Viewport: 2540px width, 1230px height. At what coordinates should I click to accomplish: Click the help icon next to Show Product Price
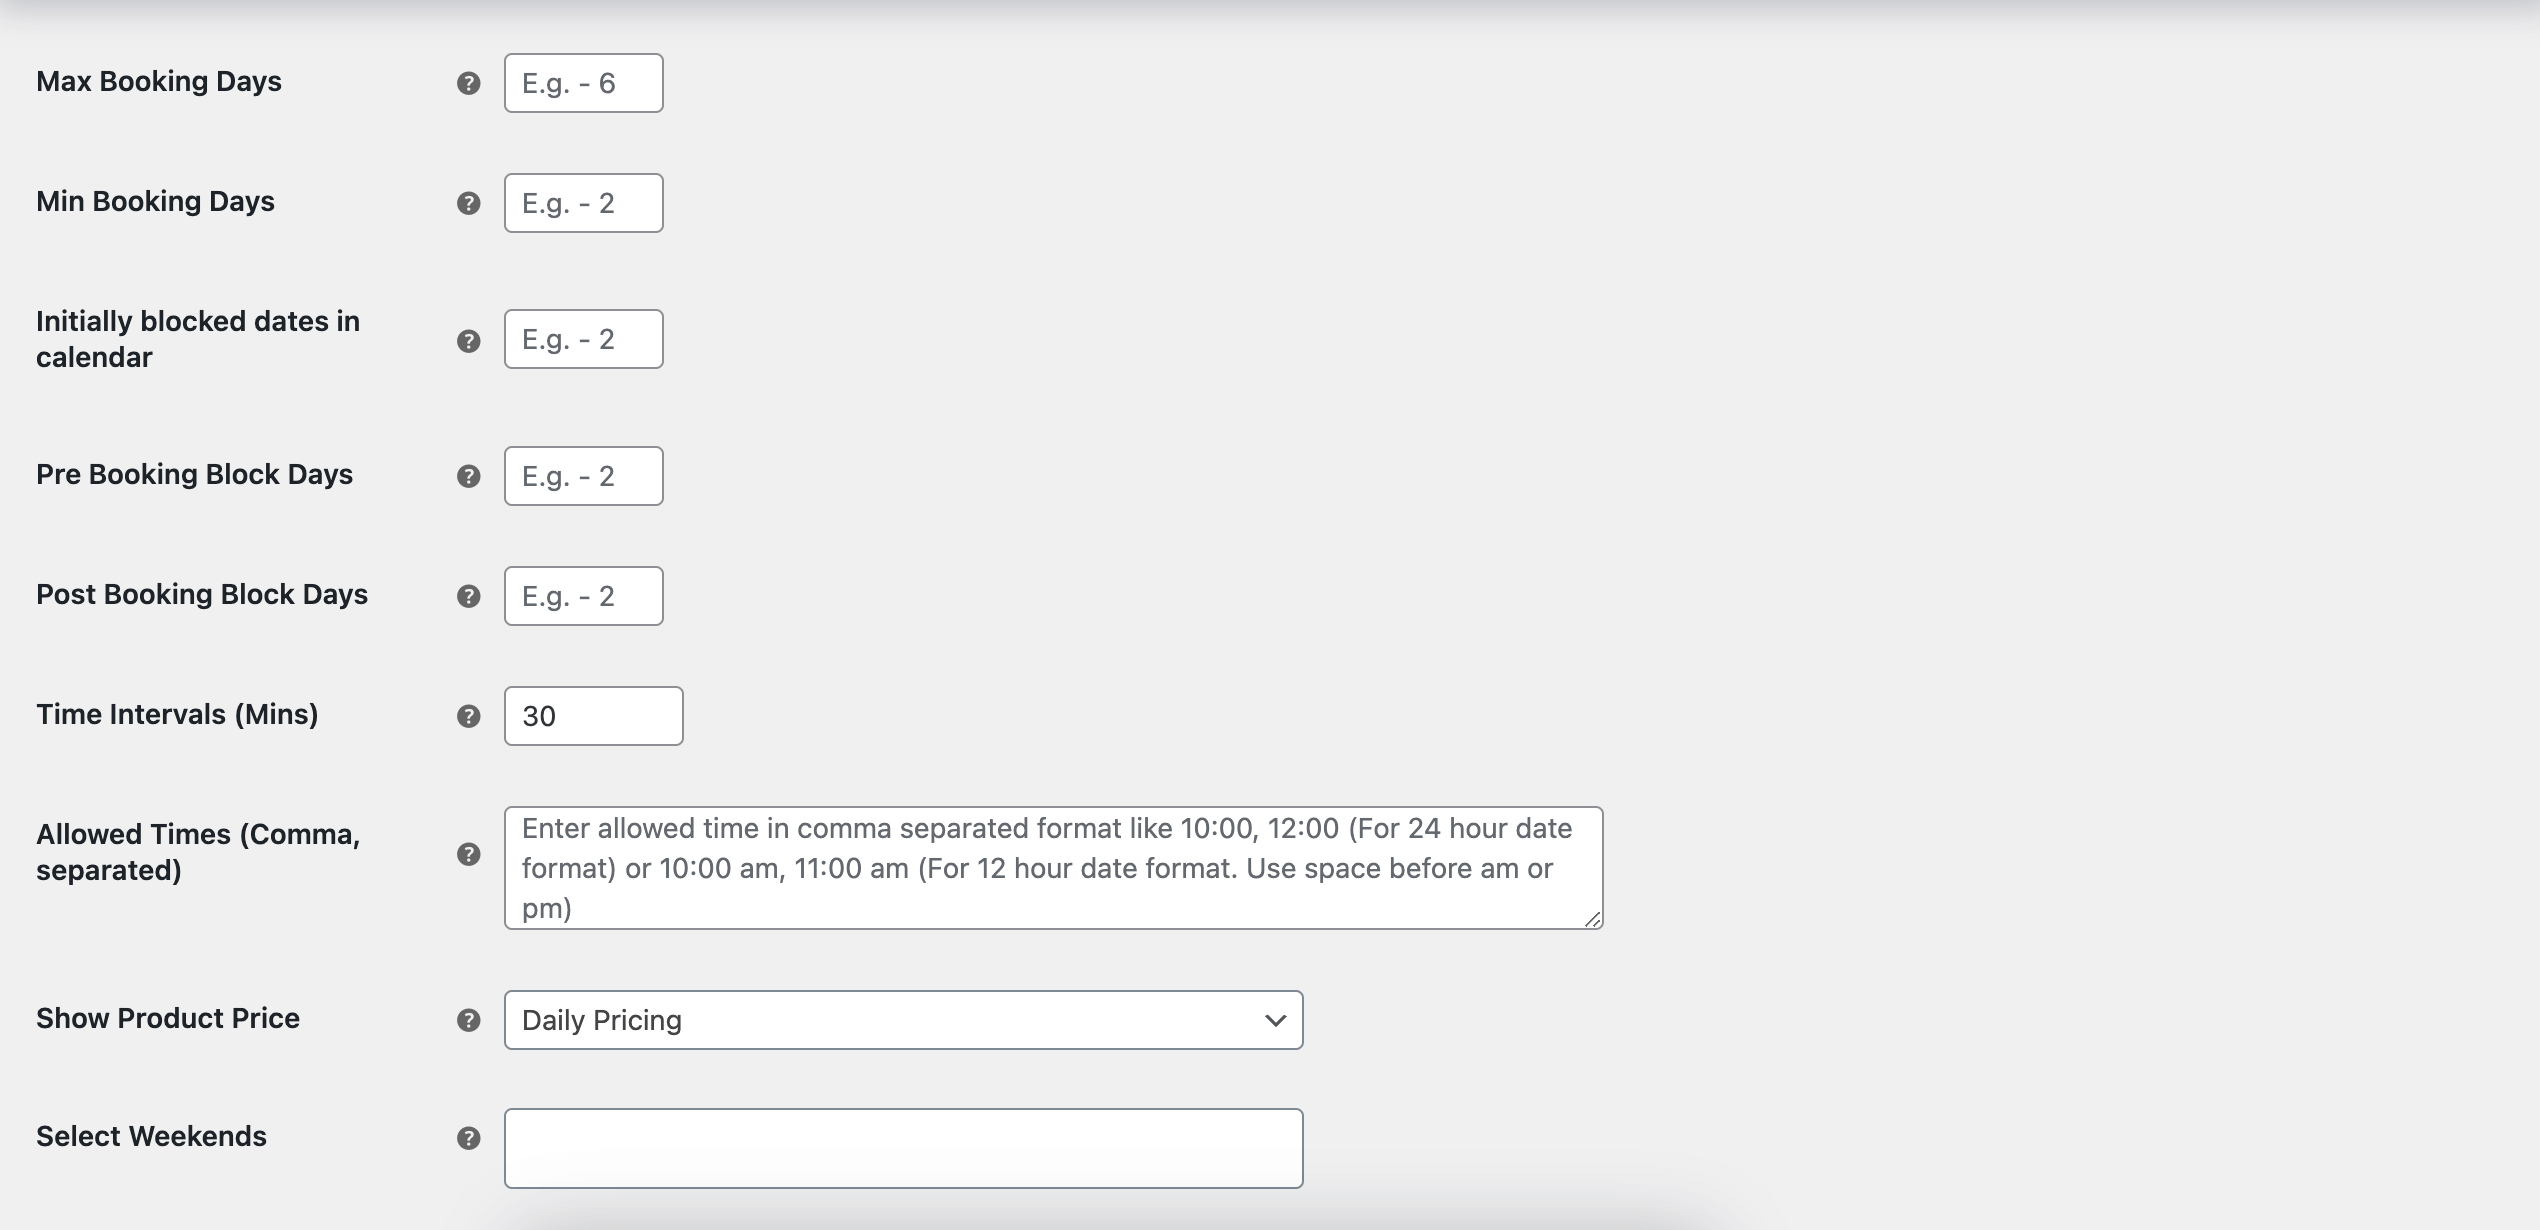point(468,1019)
